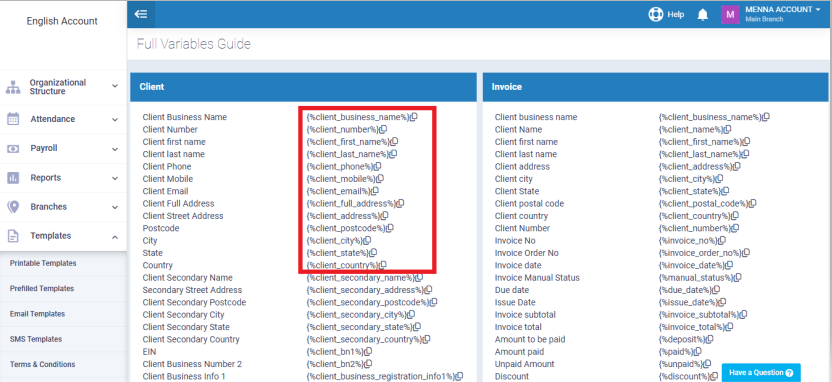Expand the Payroll menu chevron

tap(115, 150)
